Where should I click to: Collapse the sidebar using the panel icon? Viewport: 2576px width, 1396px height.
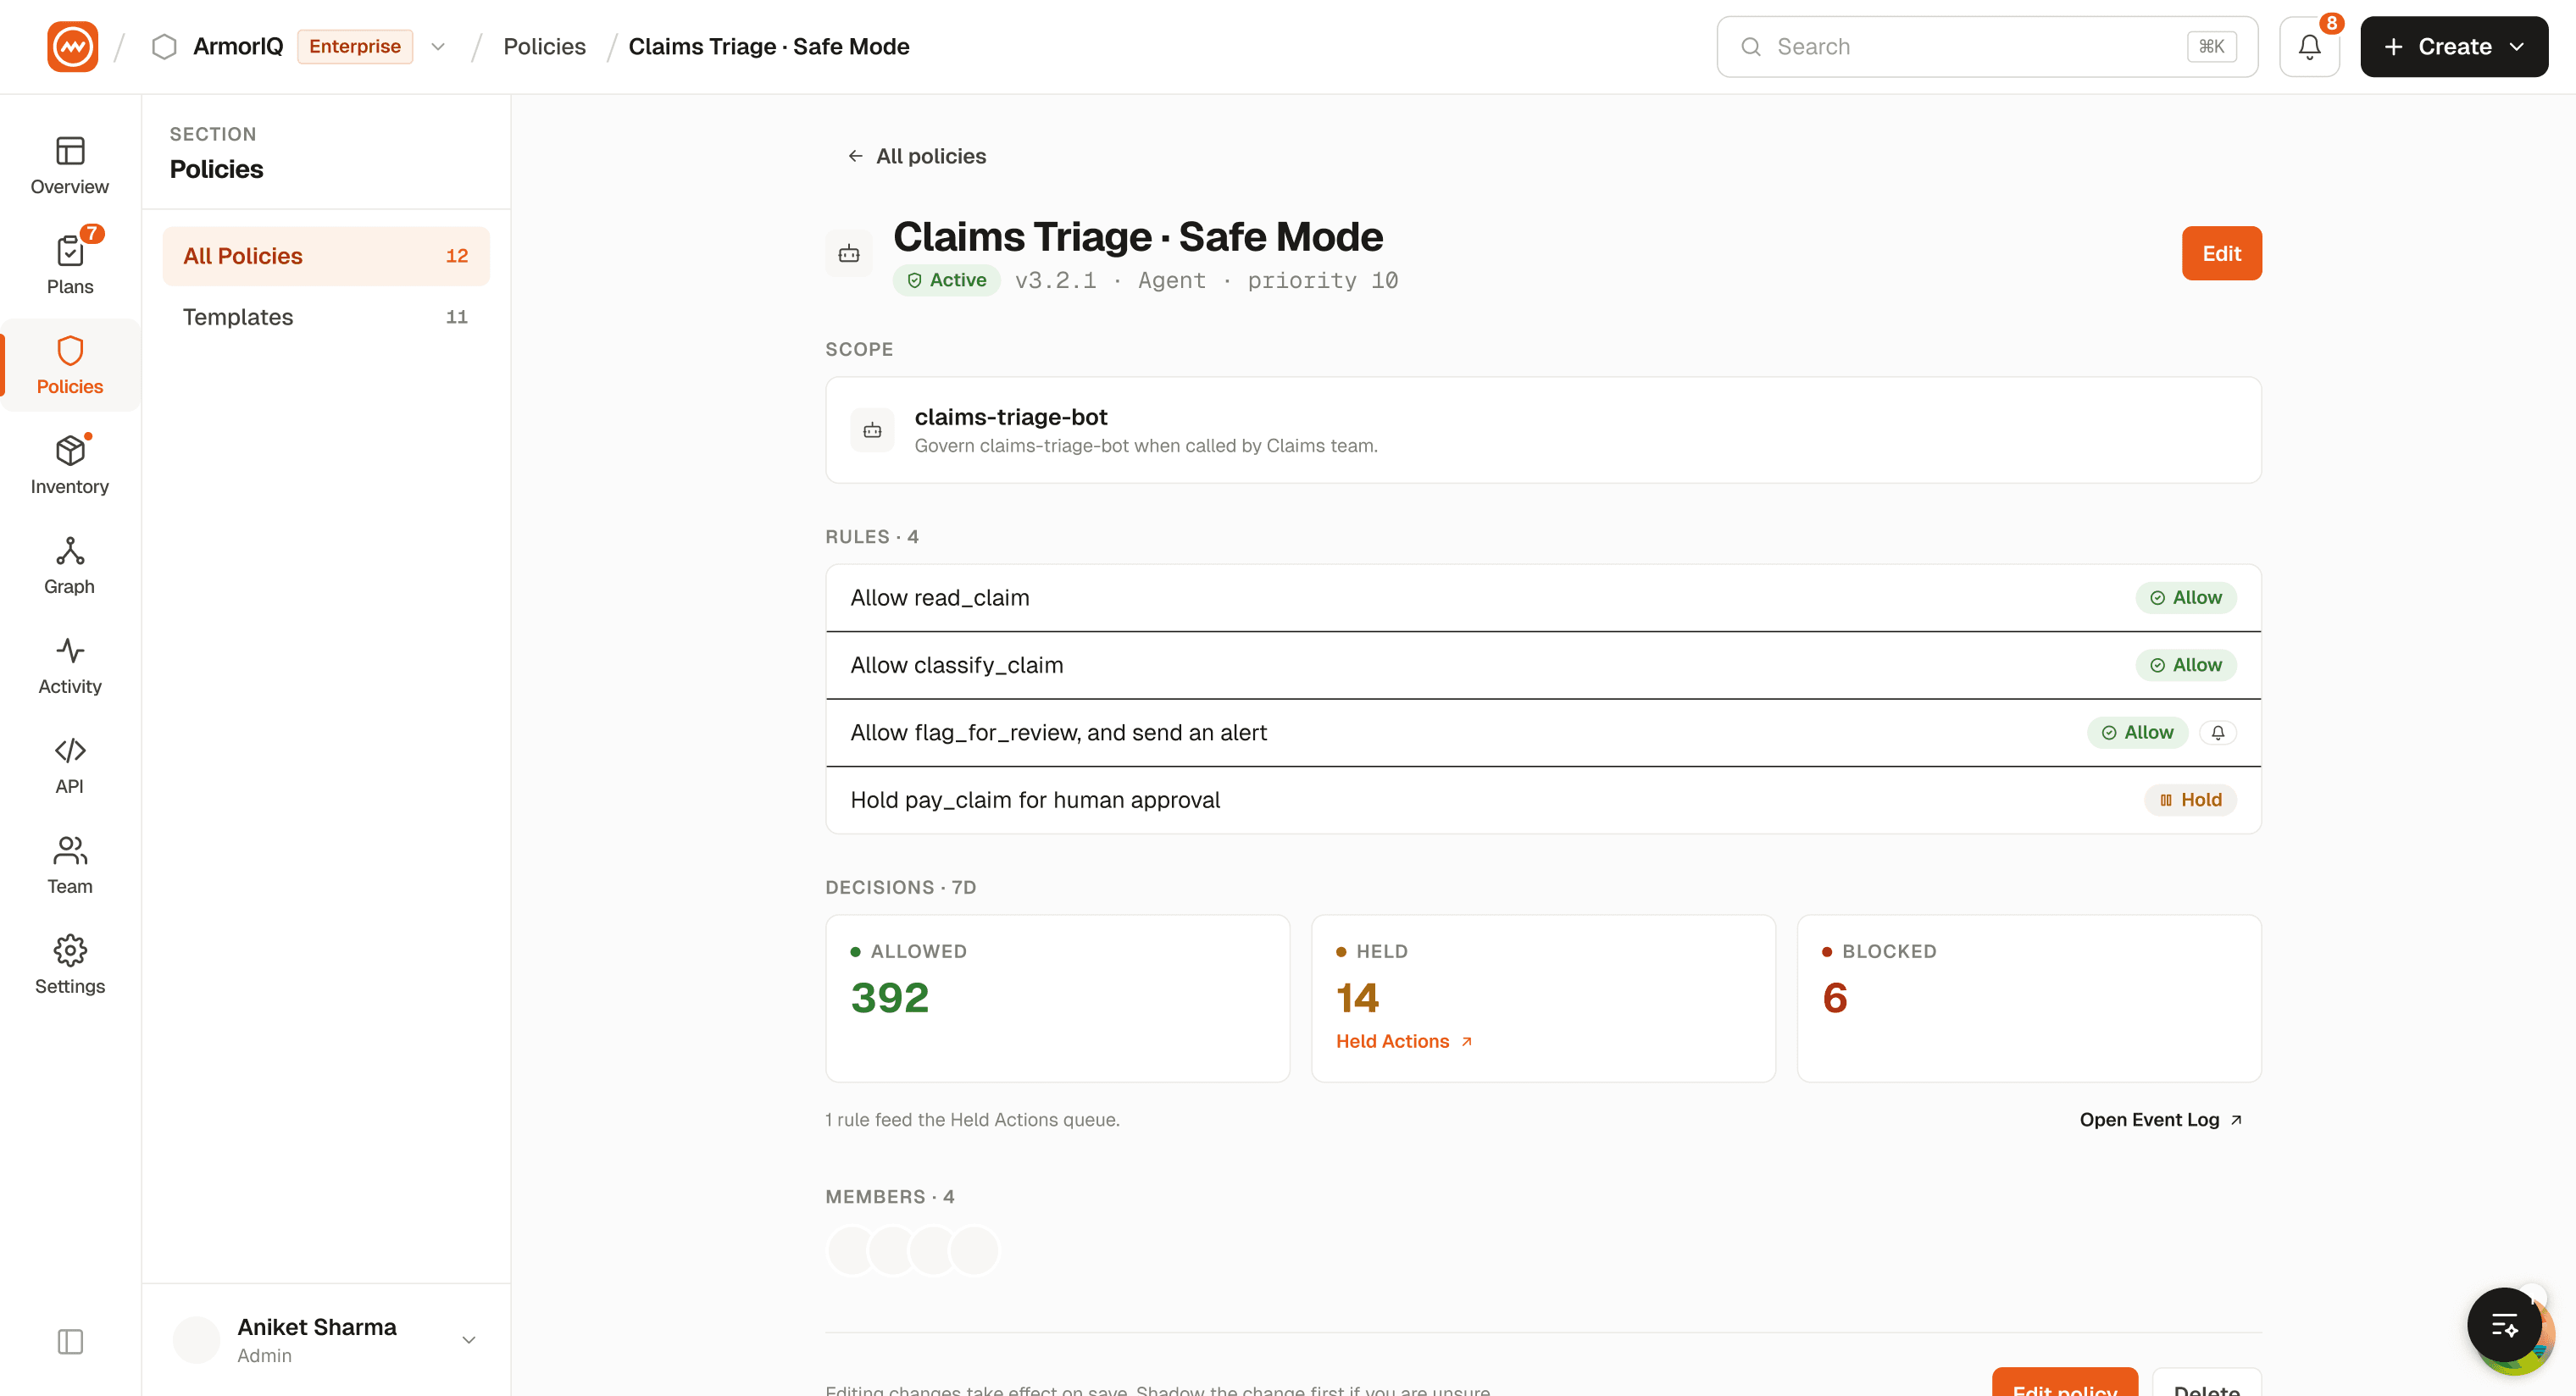click(x=70, y=1341)
